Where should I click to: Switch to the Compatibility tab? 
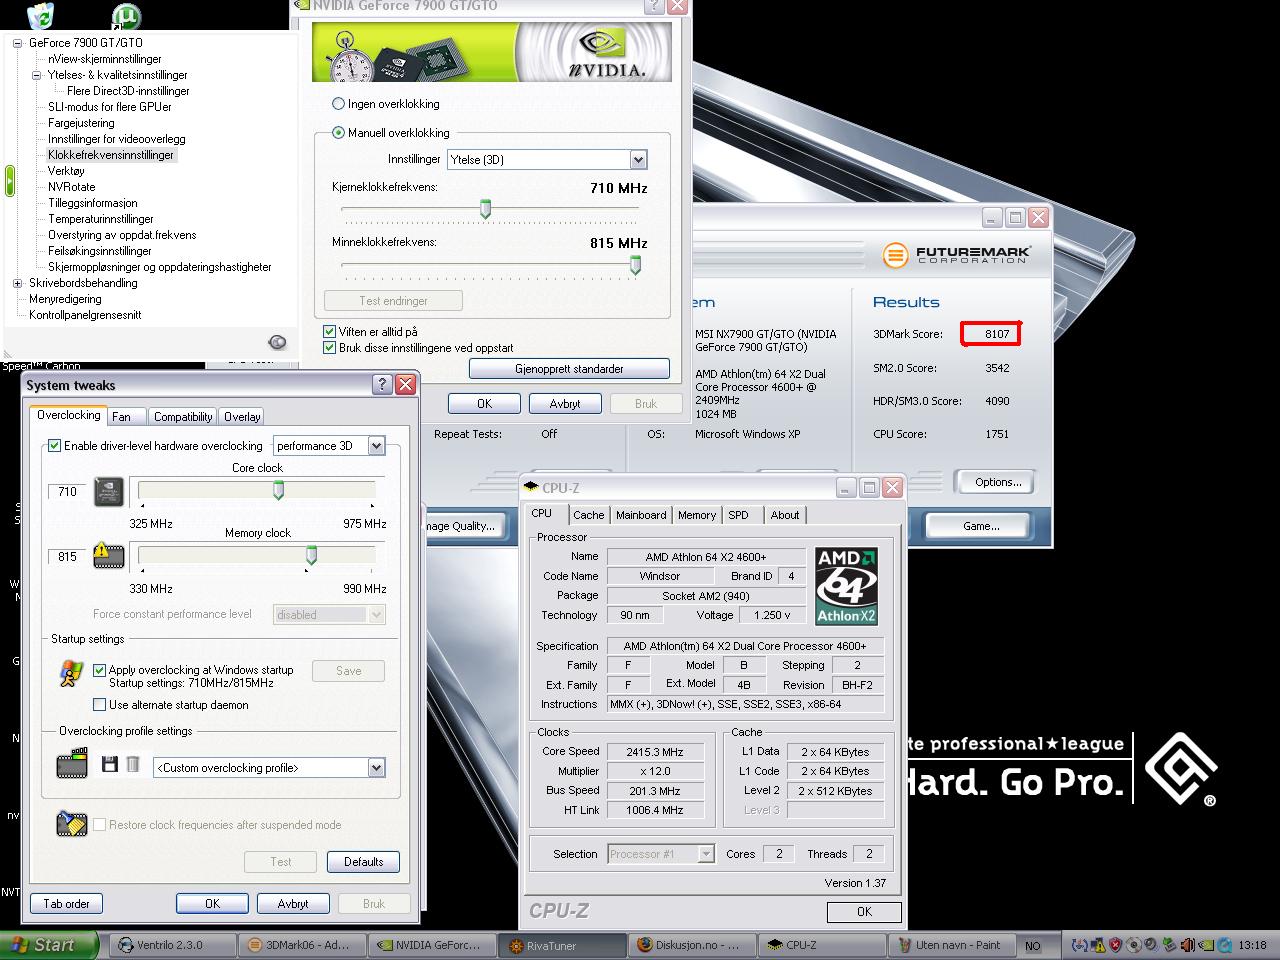point(183,417)
